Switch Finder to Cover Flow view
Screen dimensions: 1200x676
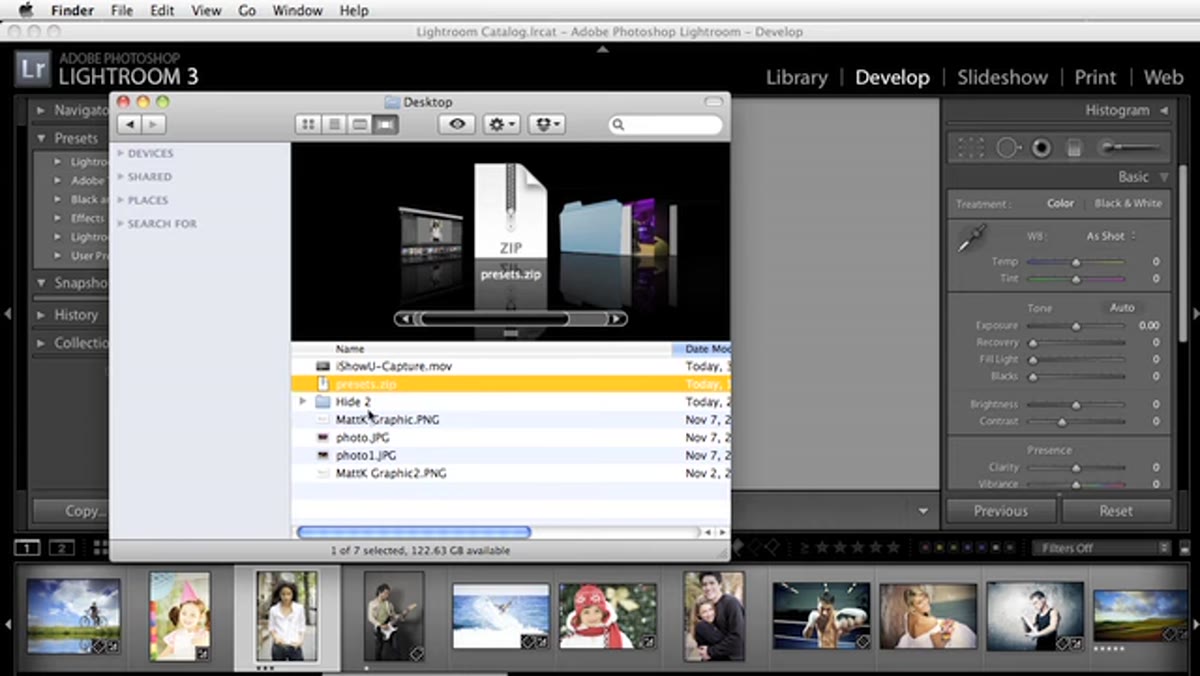tap(385, 124)
